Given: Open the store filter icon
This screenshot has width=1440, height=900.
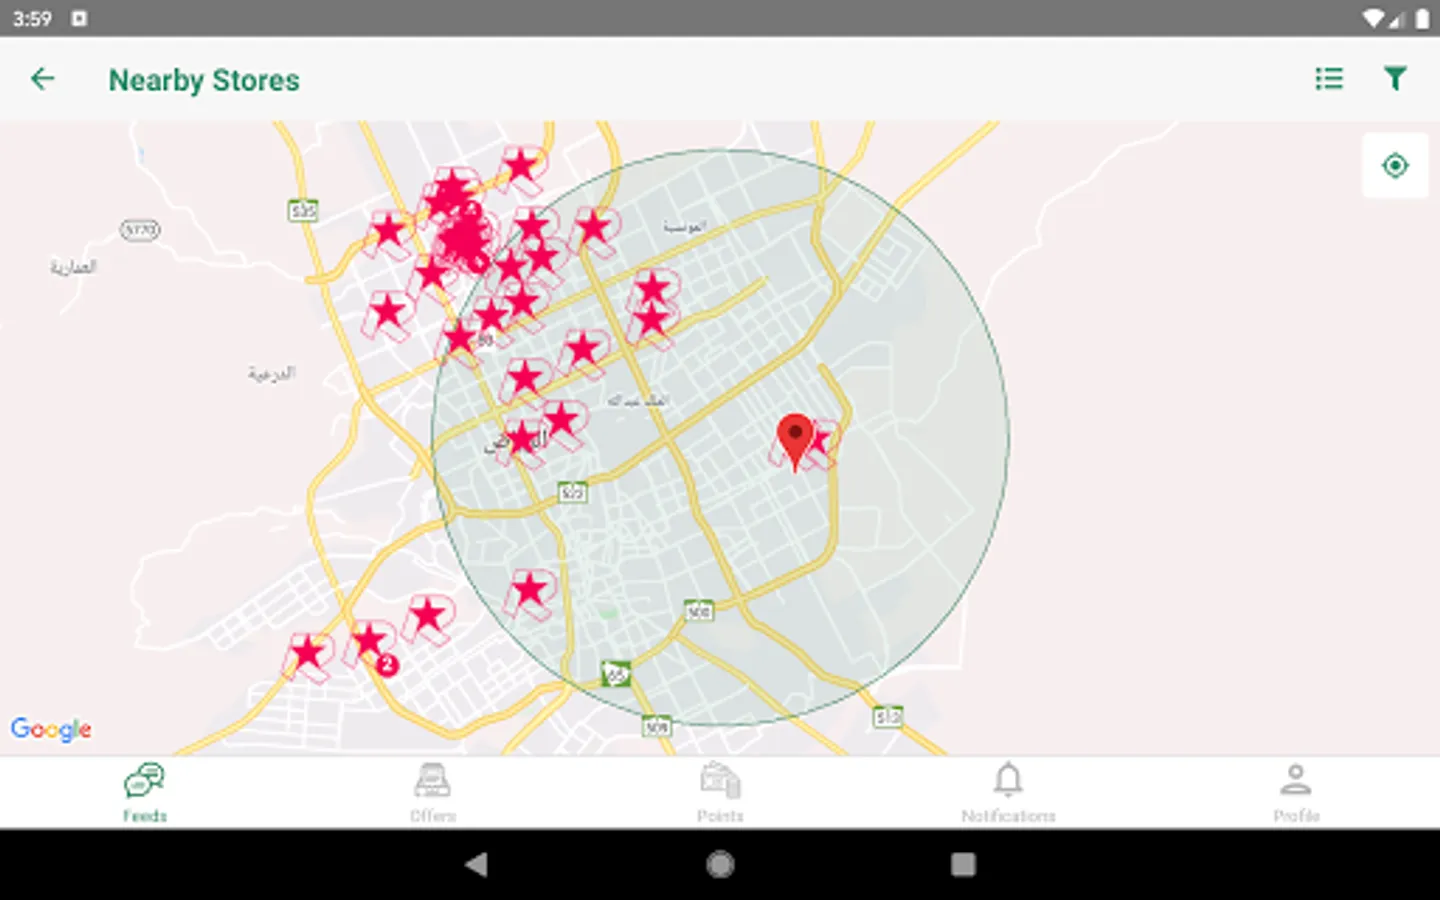Looking at the screenshot, I should (1395, 78).
